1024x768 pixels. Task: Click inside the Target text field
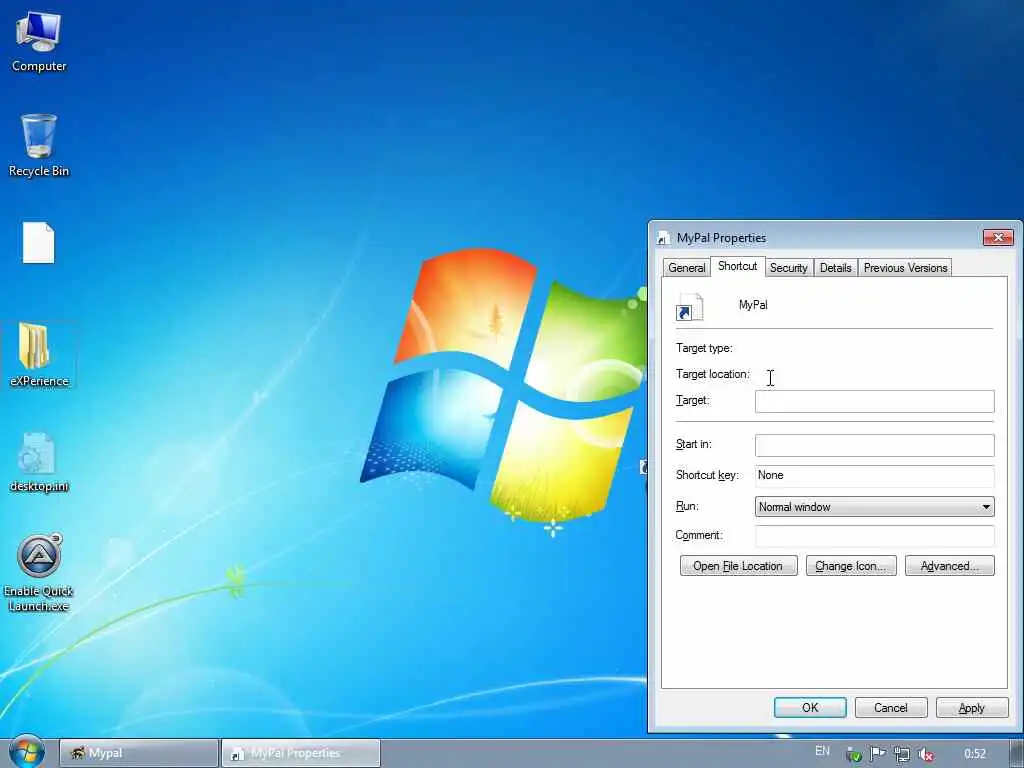(874, 401)
